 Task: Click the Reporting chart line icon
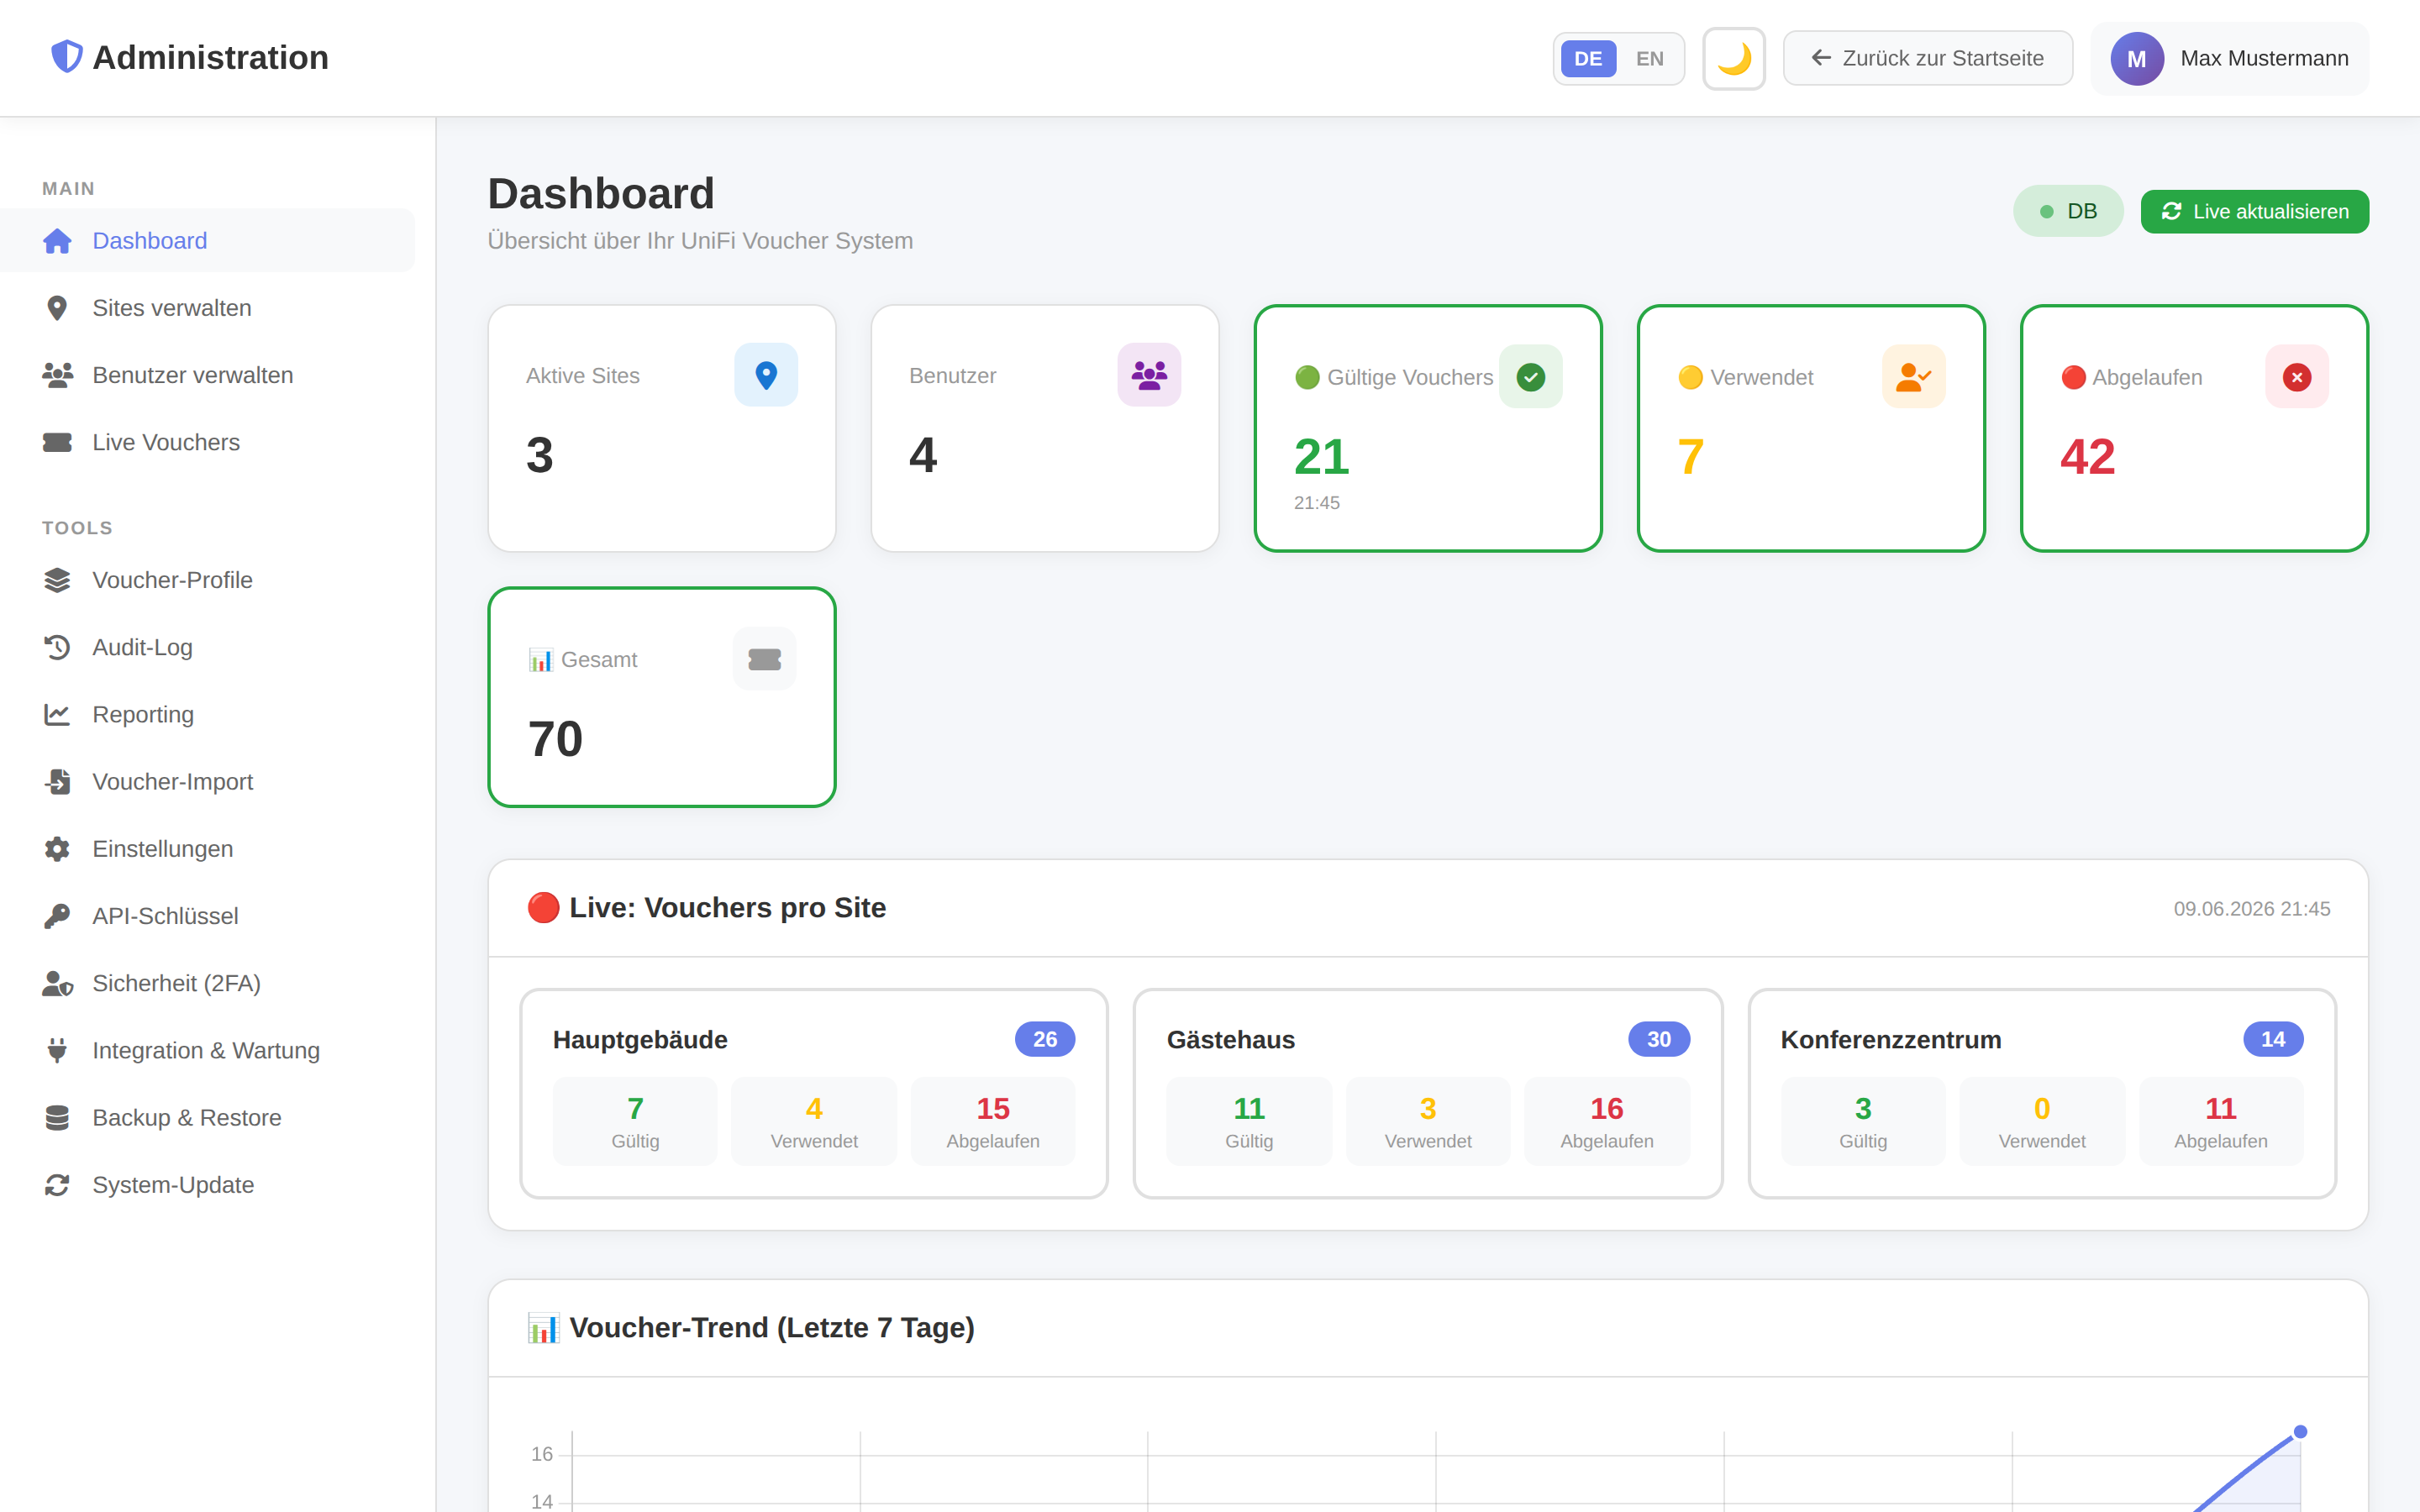[x=57, y=714]
